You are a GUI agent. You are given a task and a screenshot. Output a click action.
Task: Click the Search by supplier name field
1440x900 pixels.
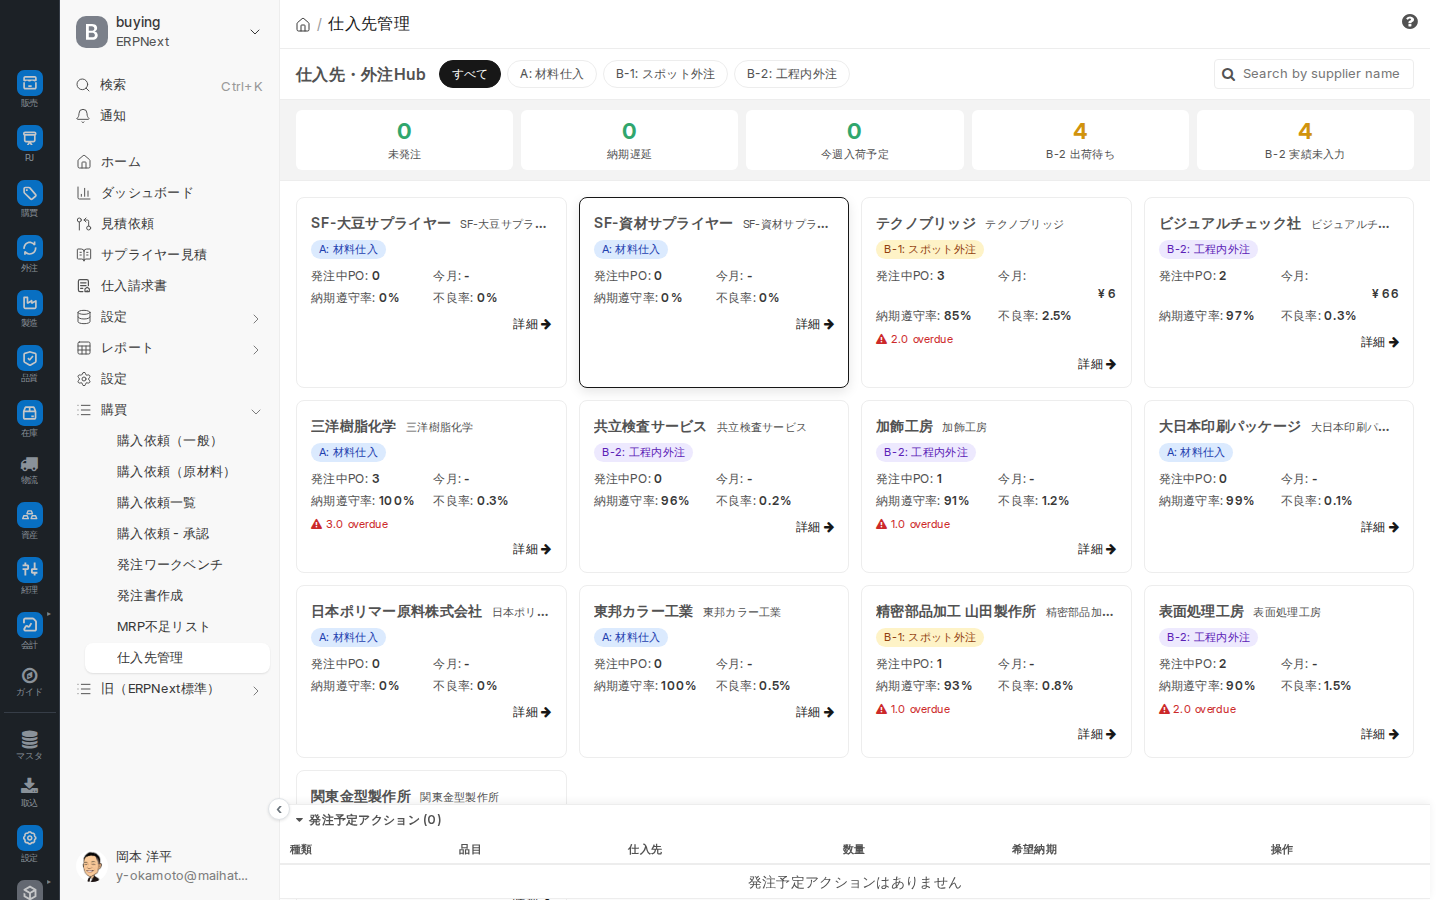[1314, 74]
